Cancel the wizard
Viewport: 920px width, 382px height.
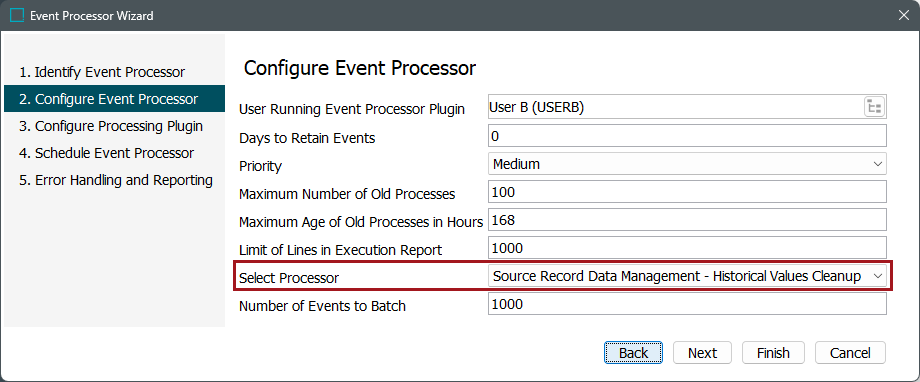850,353
